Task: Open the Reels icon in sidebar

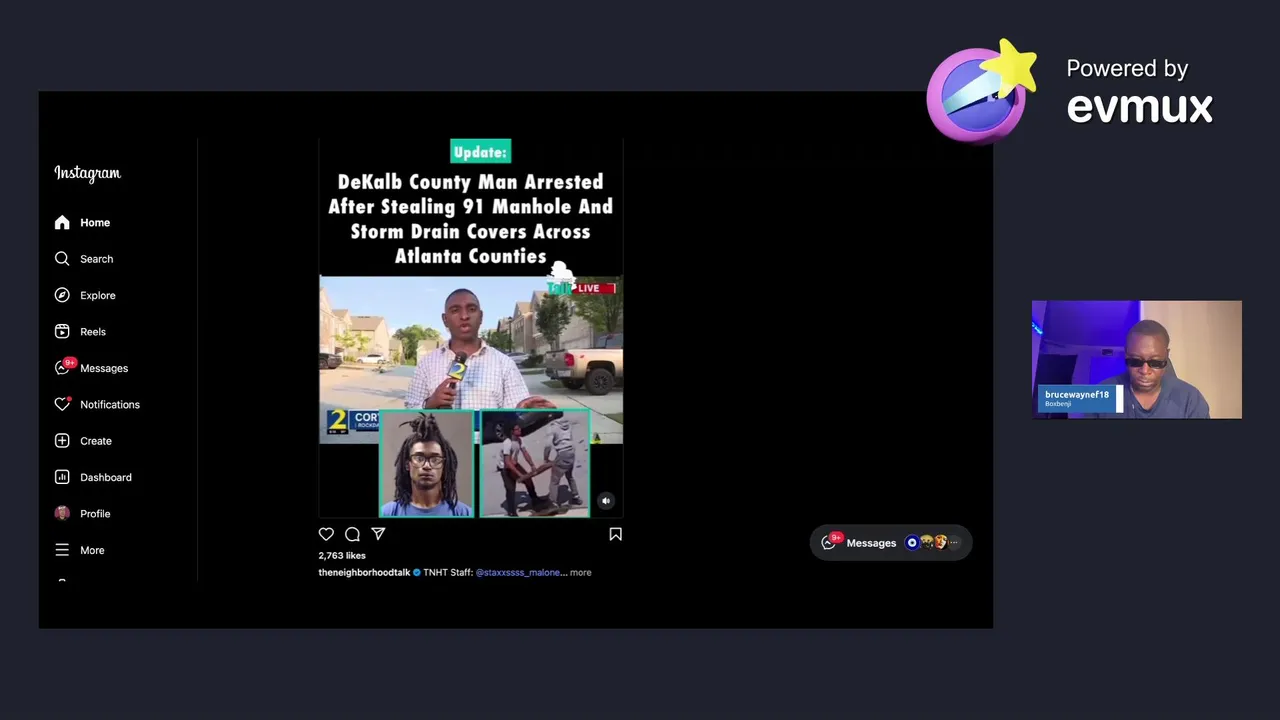Action: tap(62, 331)
